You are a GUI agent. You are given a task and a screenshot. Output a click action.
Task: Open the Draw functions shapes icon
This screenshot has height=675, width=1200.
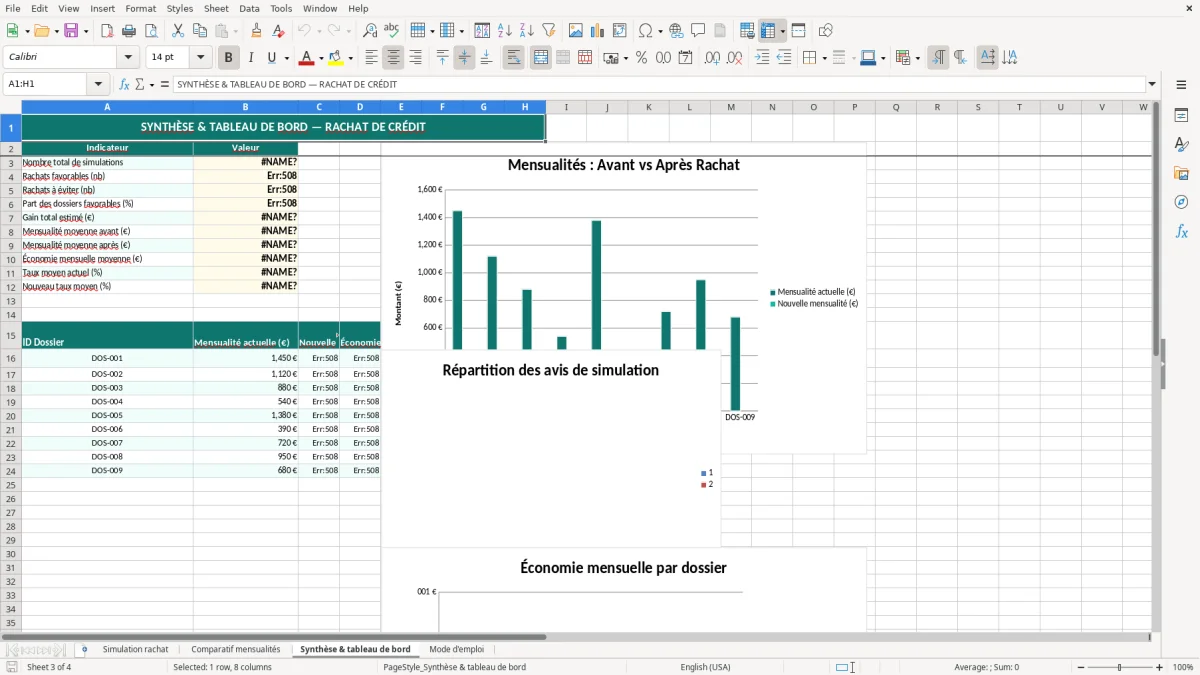(825, 31)
